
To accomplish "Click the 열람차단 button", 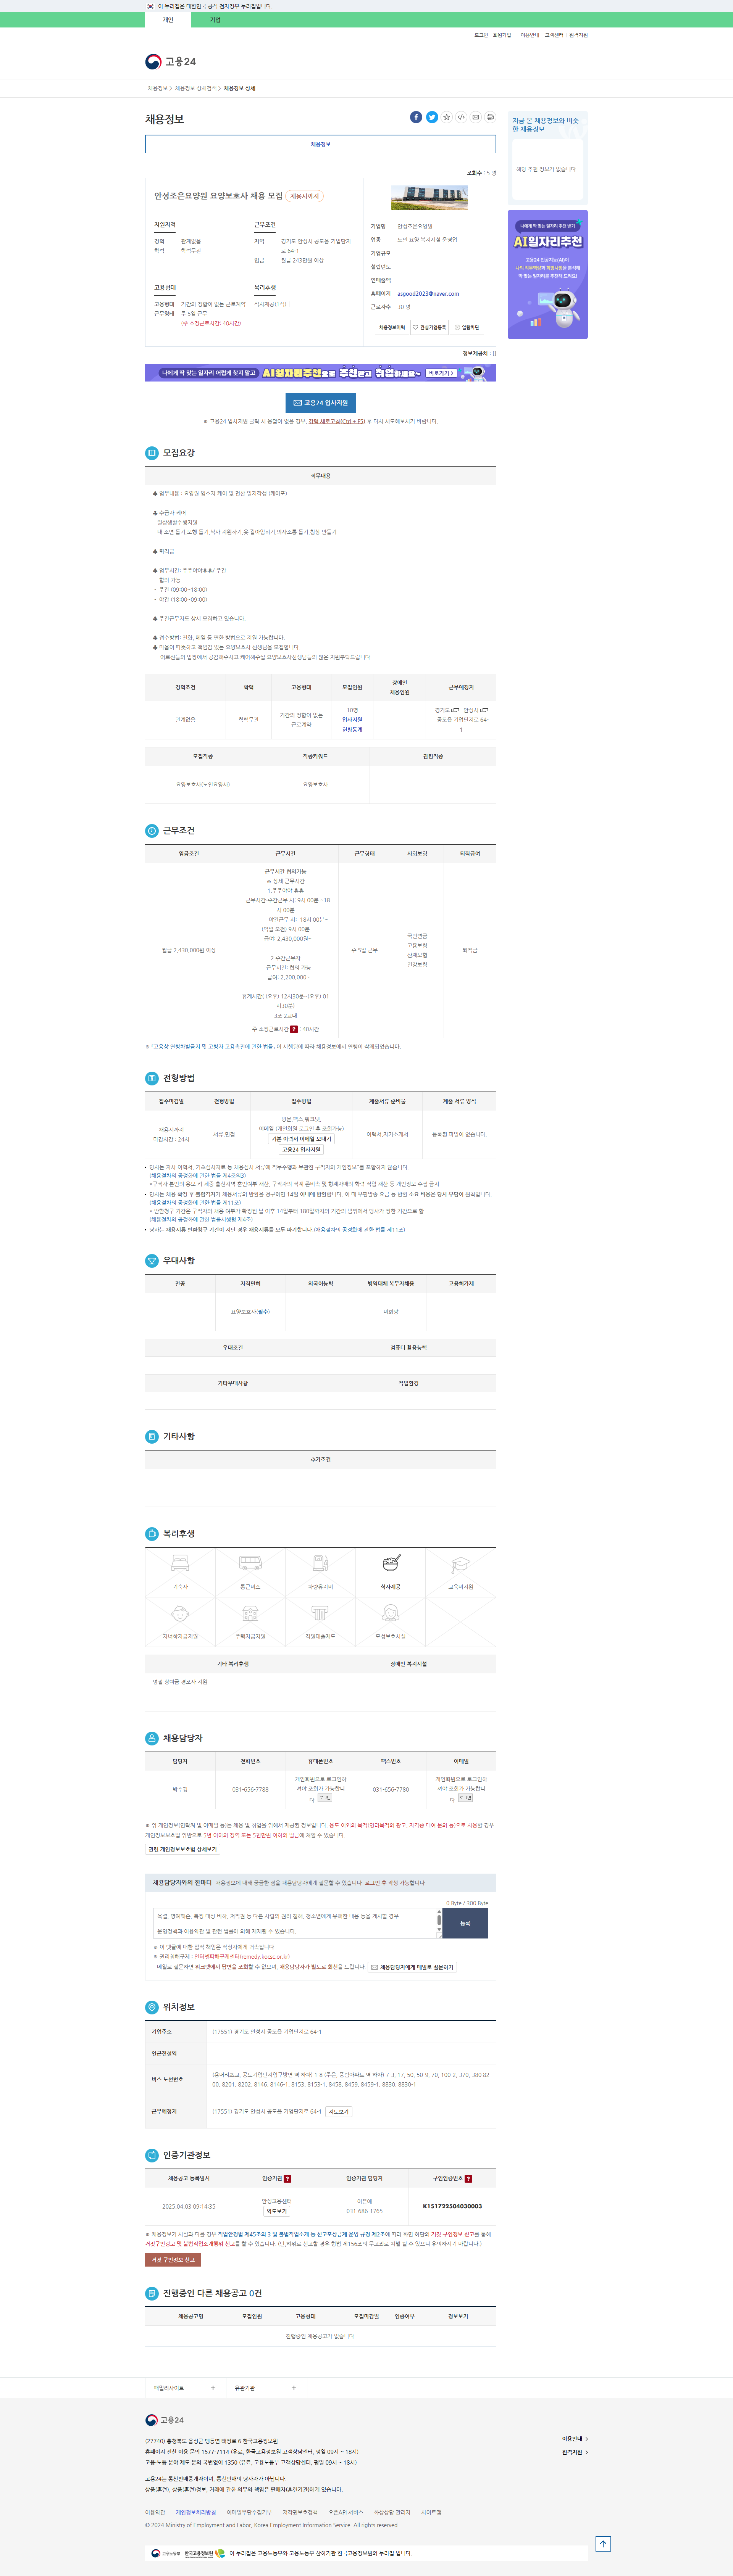I will (467, 327).
